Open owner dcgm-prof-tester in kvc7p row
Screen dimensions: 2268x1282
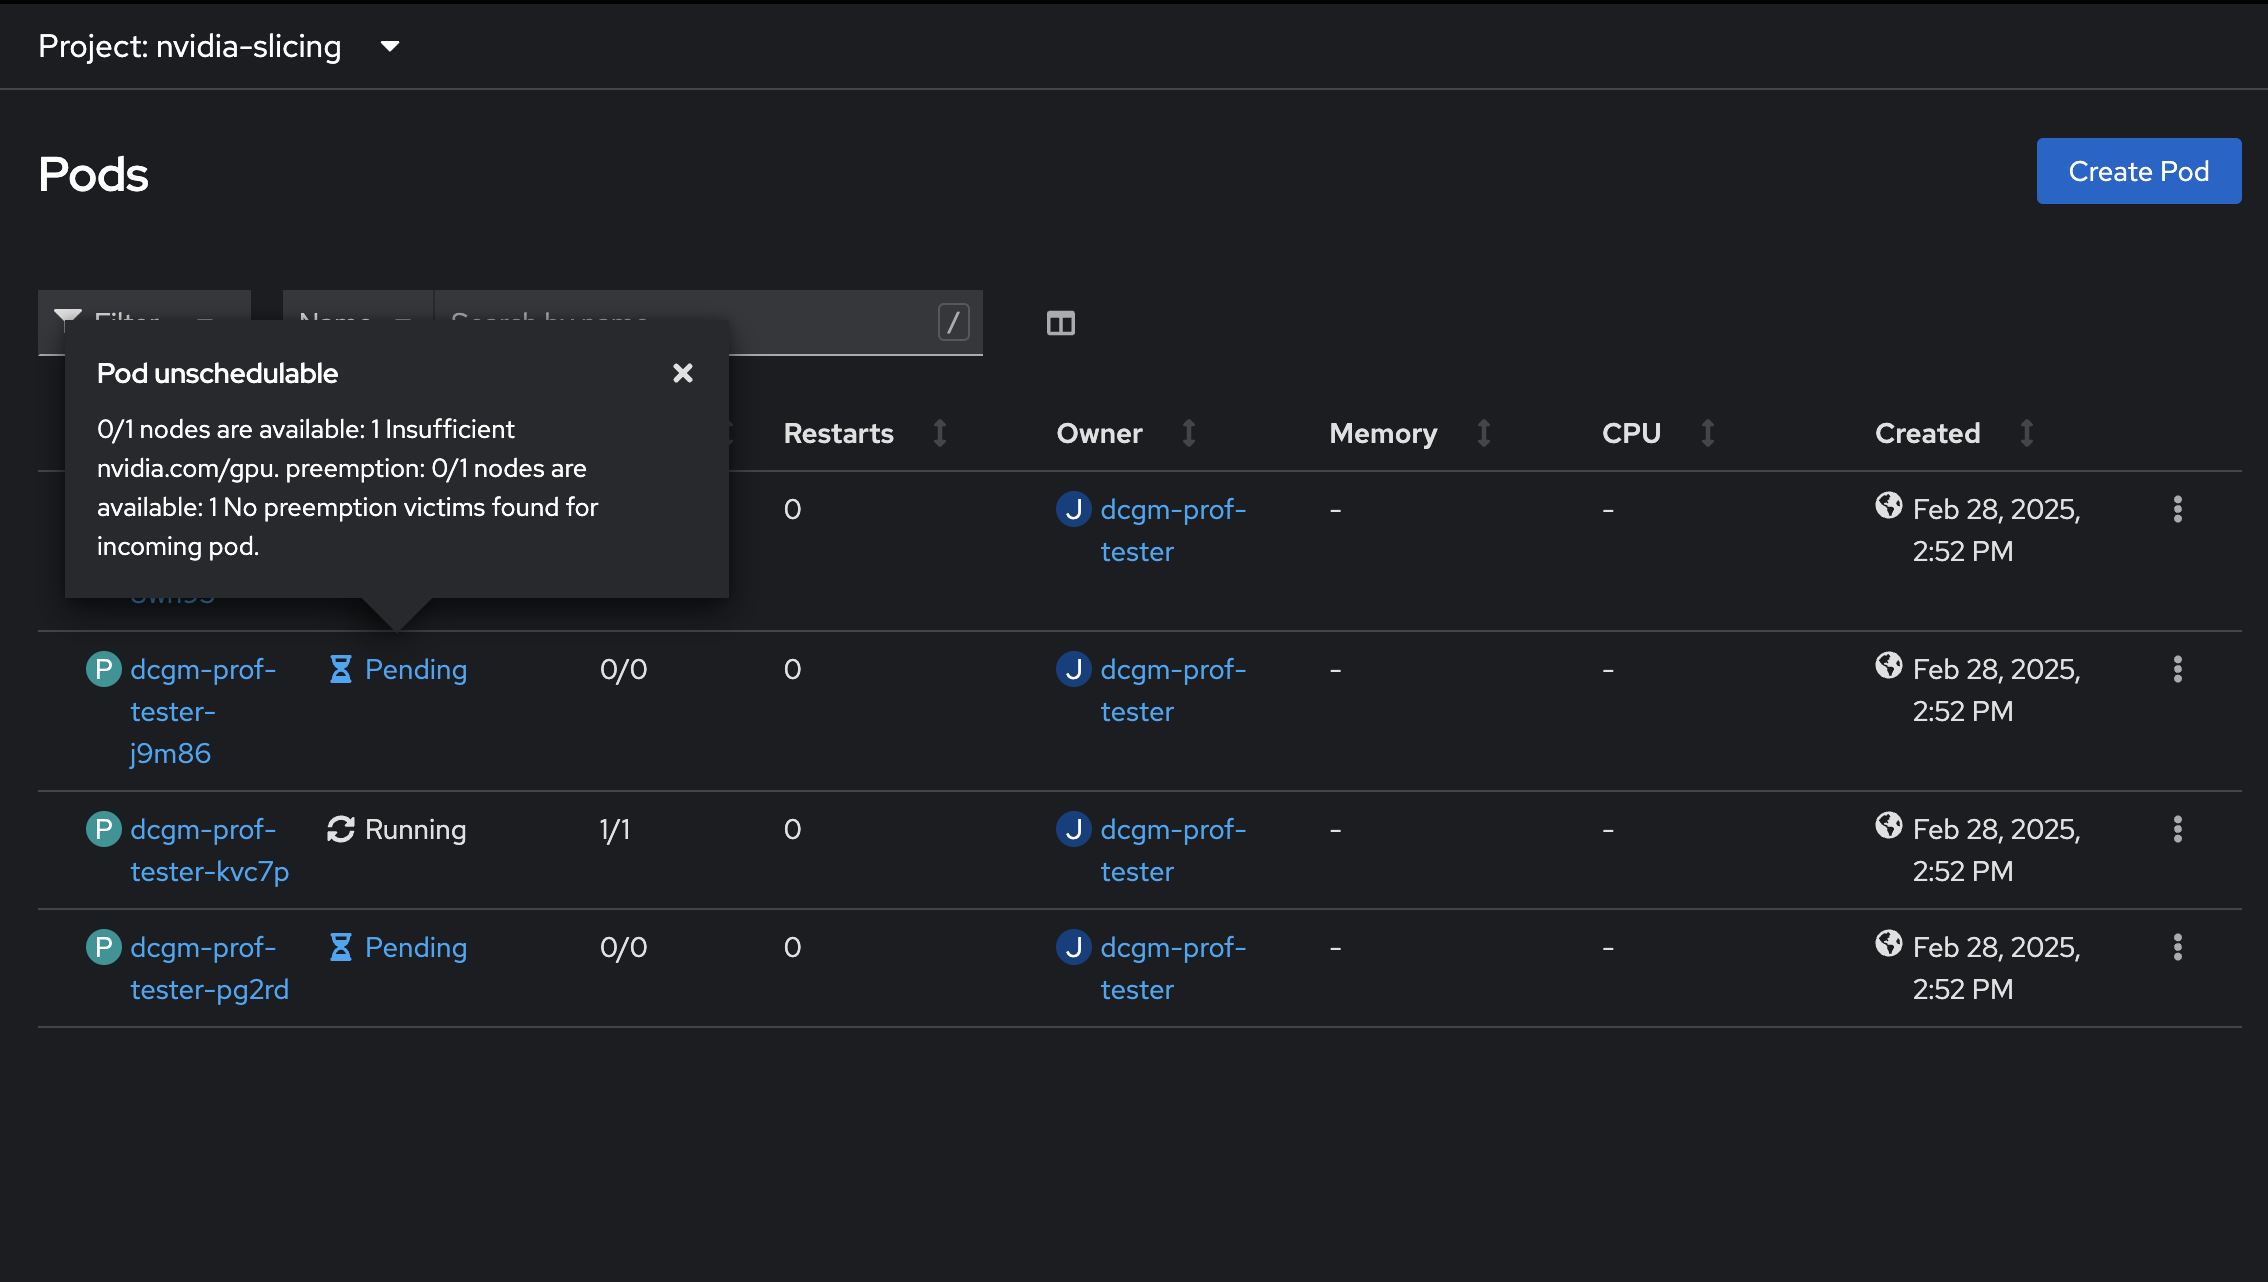click(x=1173, y=850)
